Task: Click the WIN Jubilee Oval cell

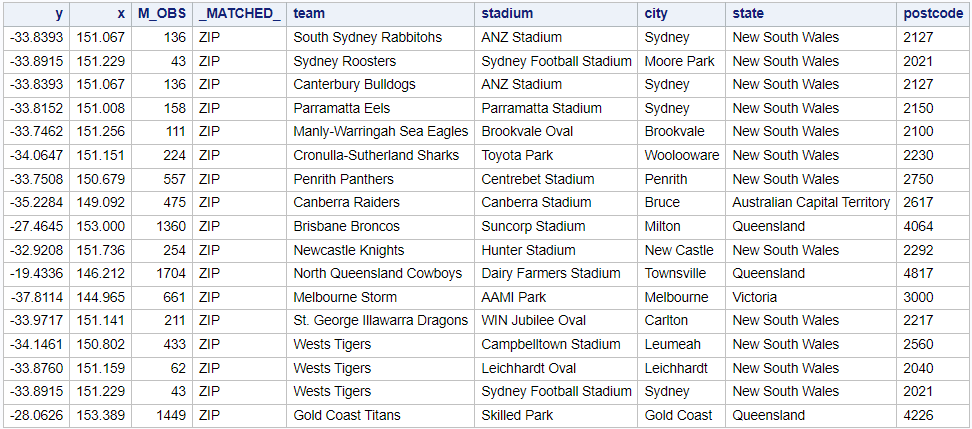Action: [534, 321]
